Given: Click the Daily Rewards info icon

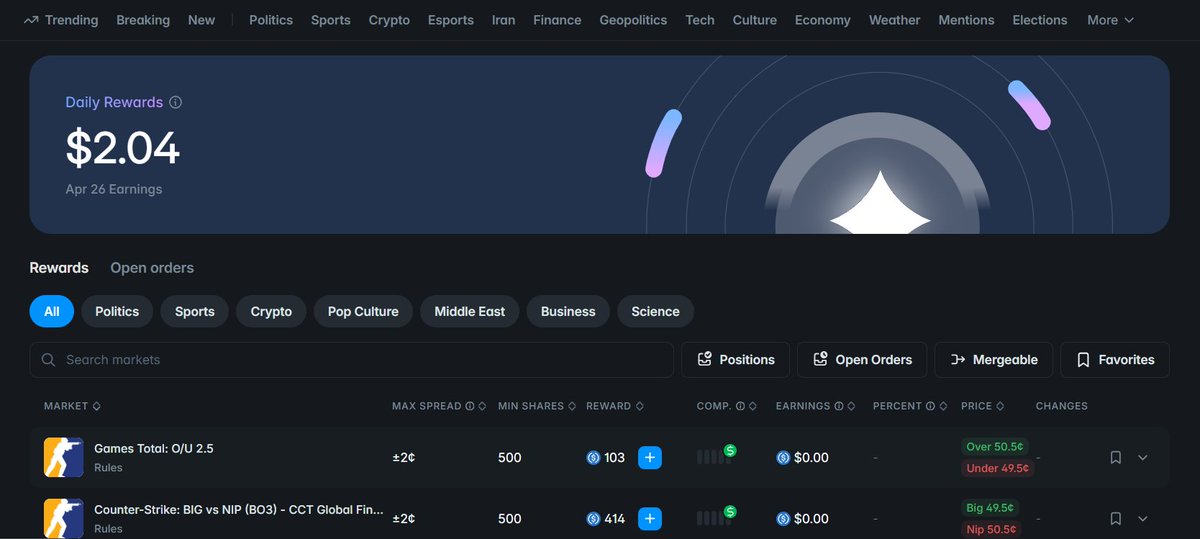Looking at the screenshot, I should (176, 102).
